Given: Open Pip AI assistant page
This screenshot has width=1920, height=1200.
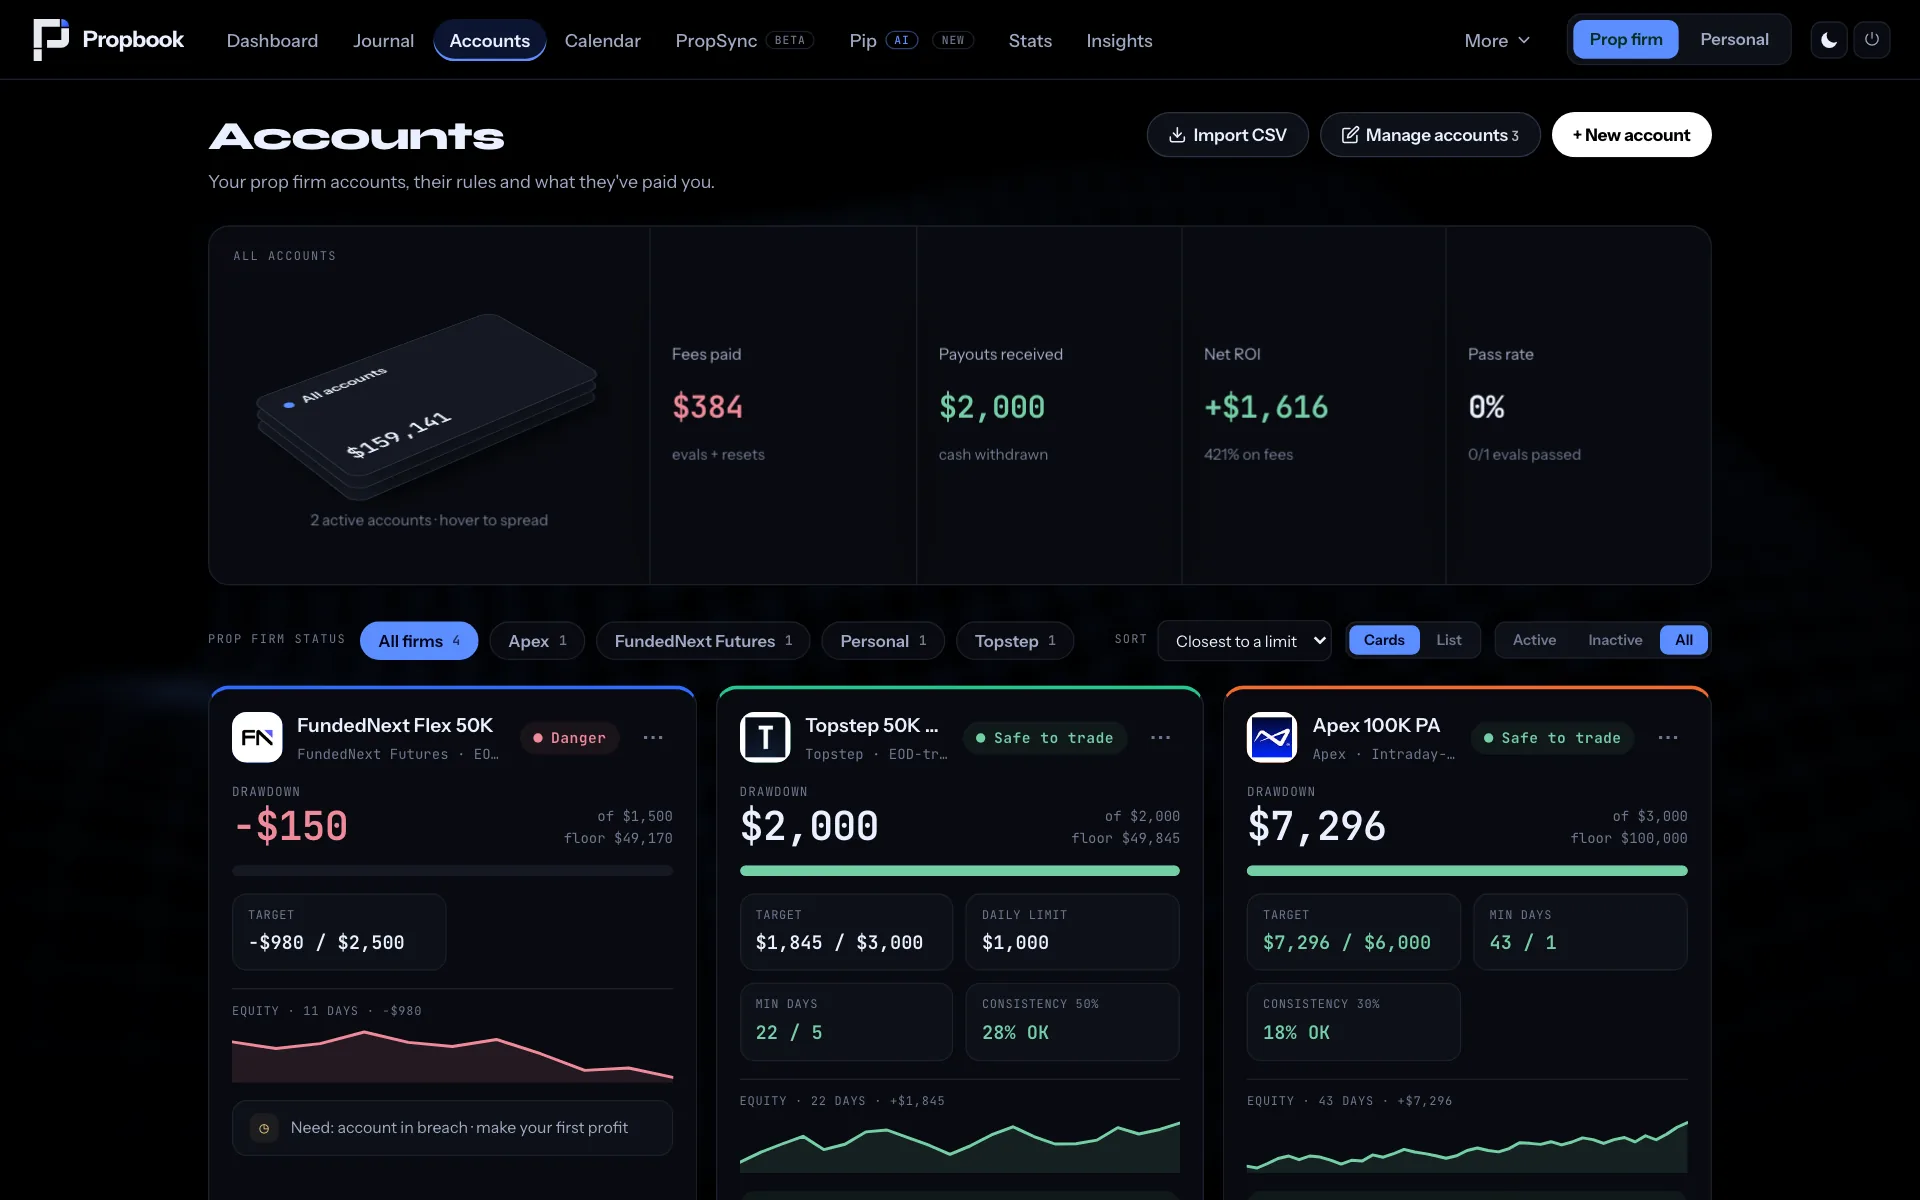Looking at the screenshot, I should pyautogui.click(x=911, y=41).
